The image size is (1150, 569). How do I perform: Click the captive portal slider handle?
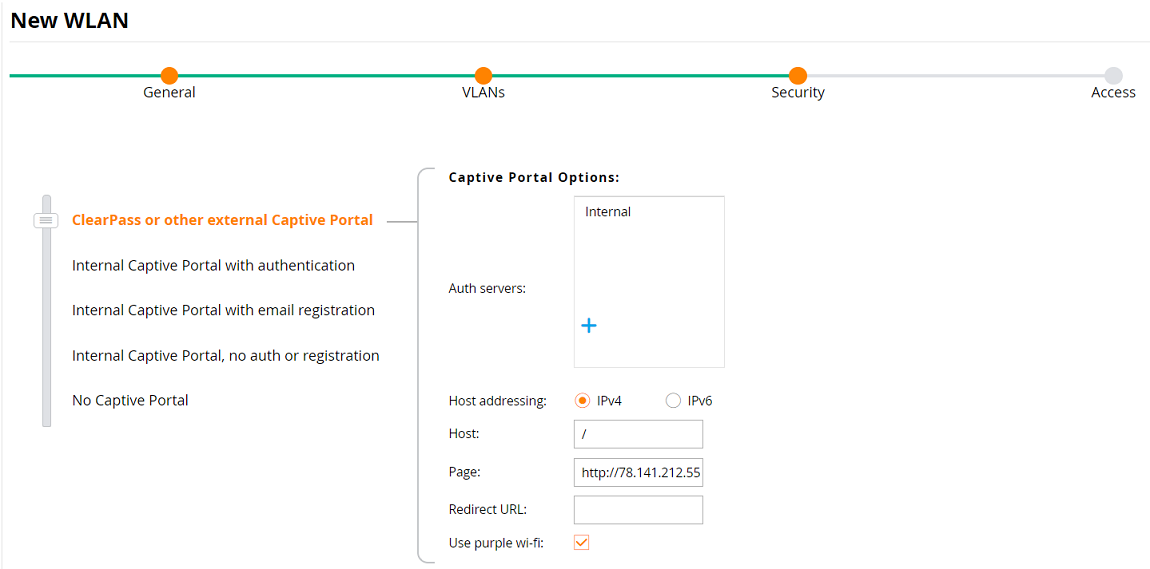coord(46,220)
